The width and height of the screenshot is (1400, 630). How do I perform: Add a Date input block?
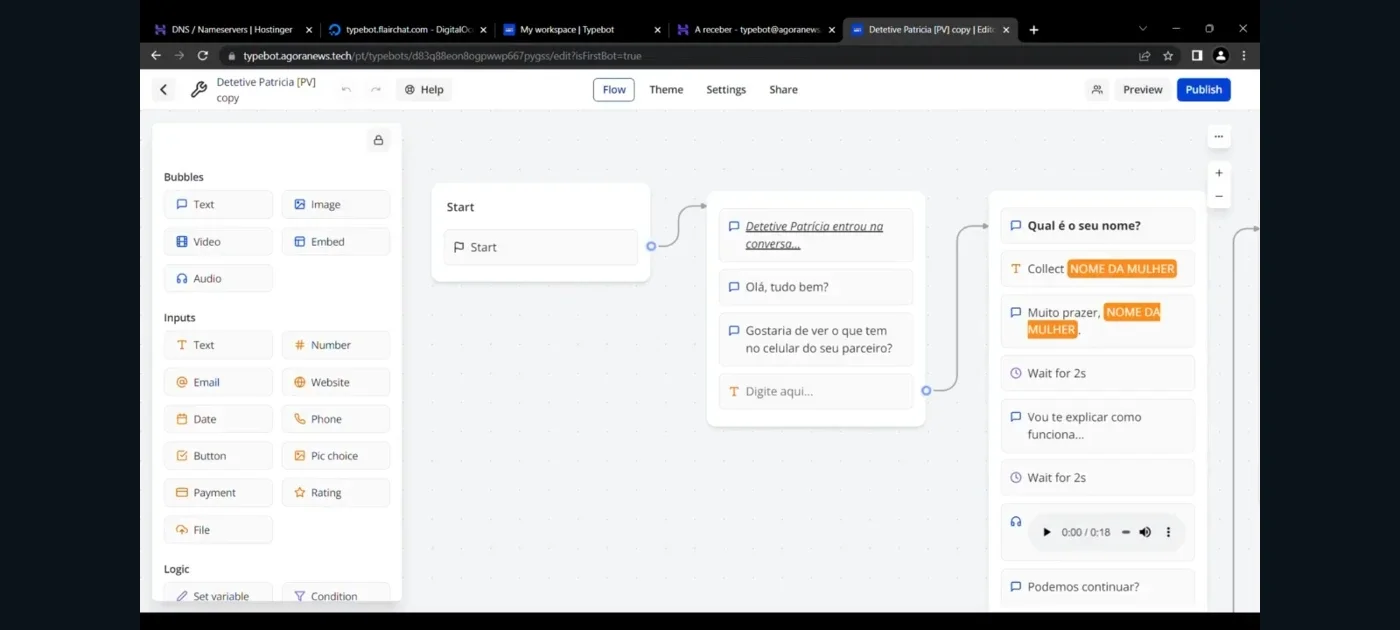coord(218,419)
